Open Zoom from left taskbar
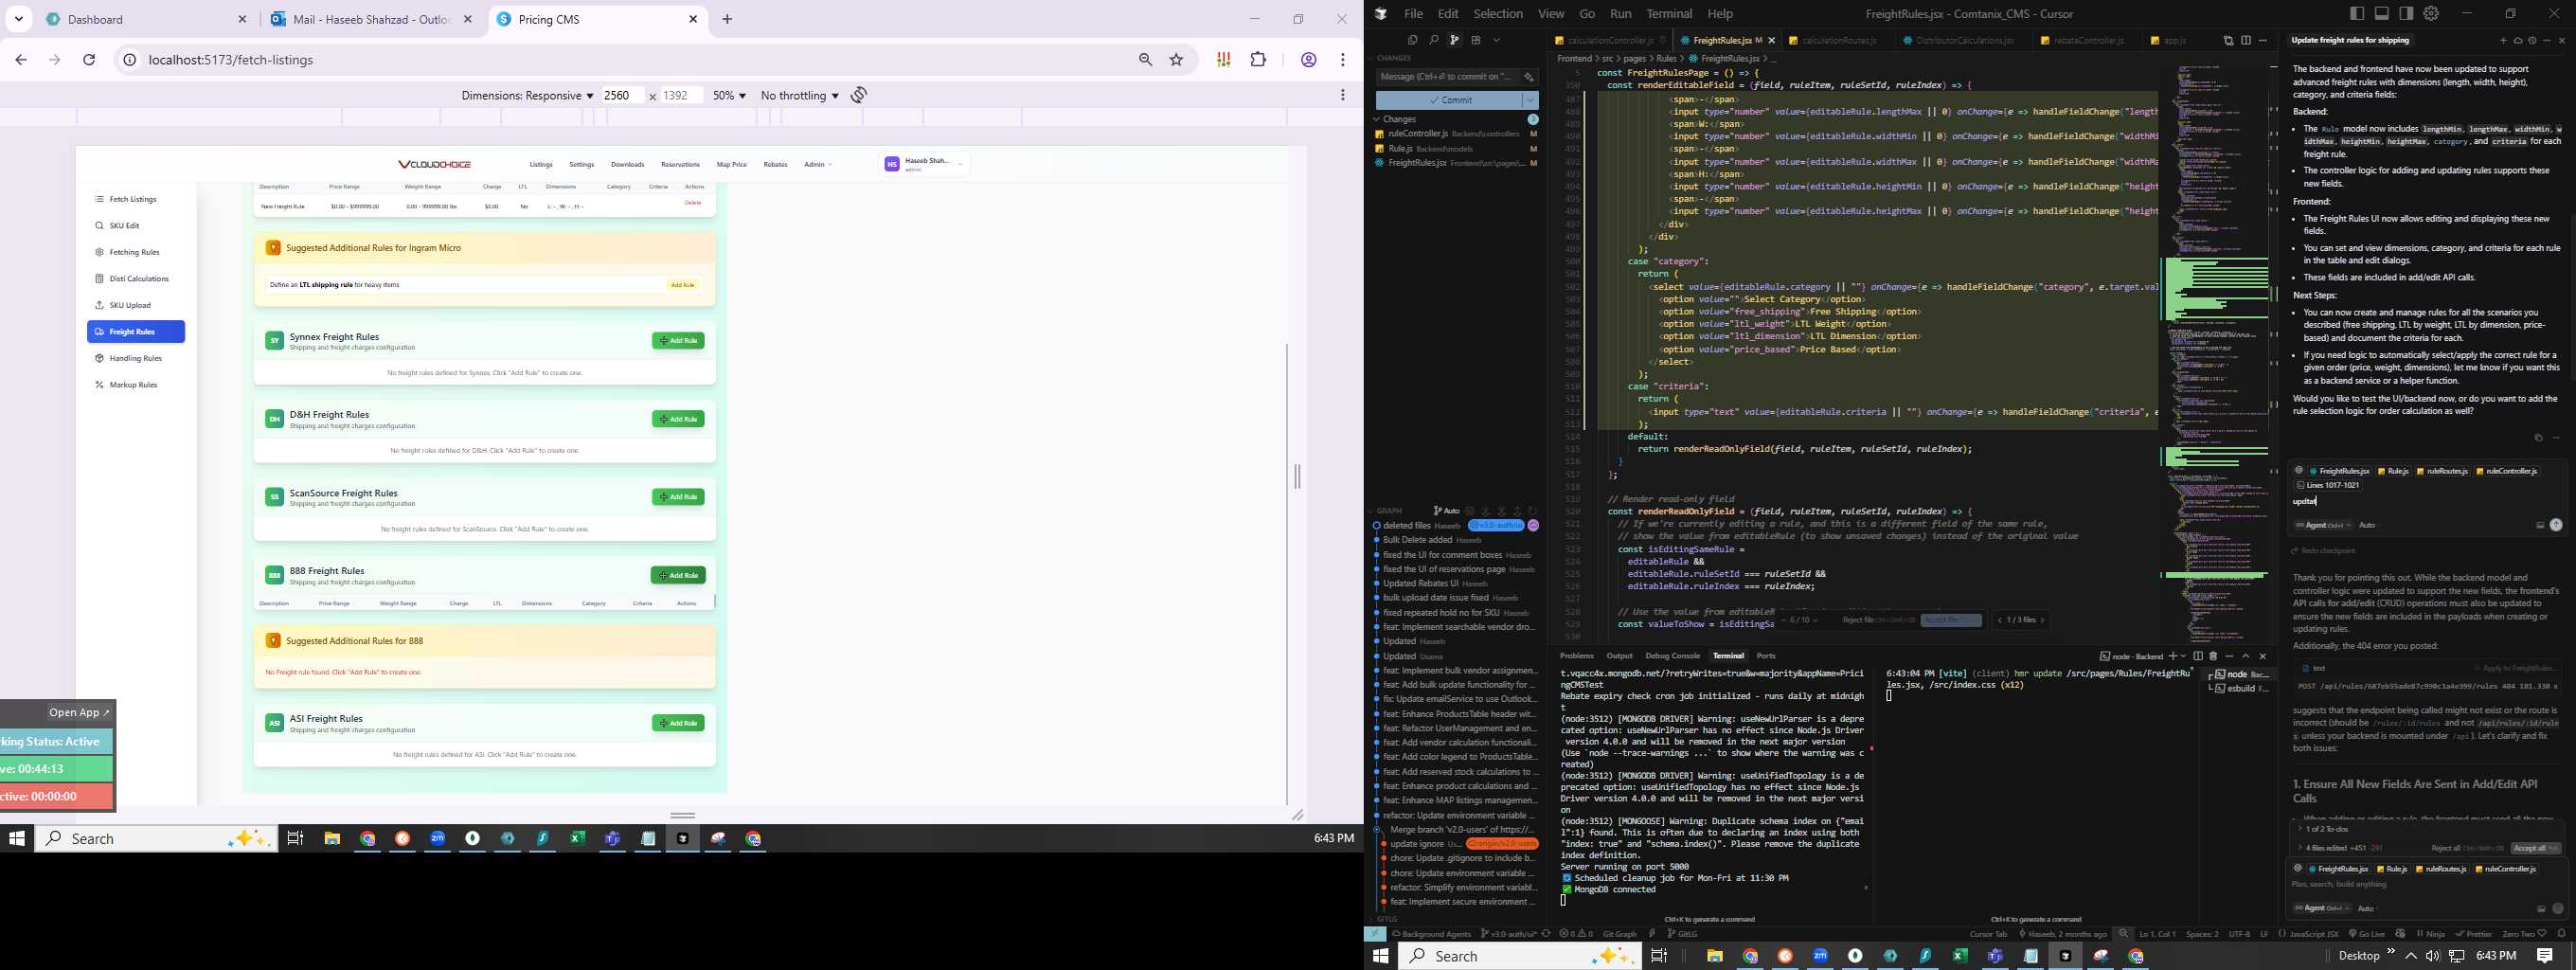The image size is (2576, 970). (x=438, y=839)
